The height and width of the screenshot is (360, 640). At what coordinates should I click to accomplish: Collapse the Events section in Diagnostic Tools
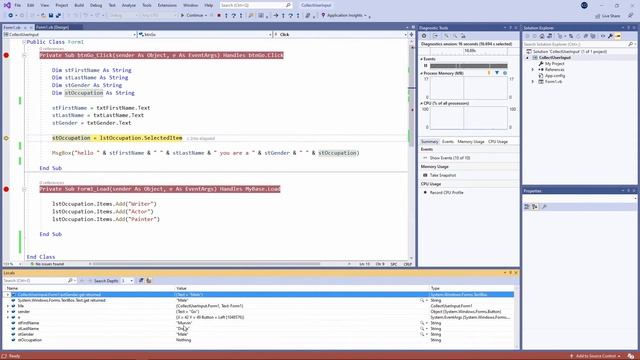[422, 59]
